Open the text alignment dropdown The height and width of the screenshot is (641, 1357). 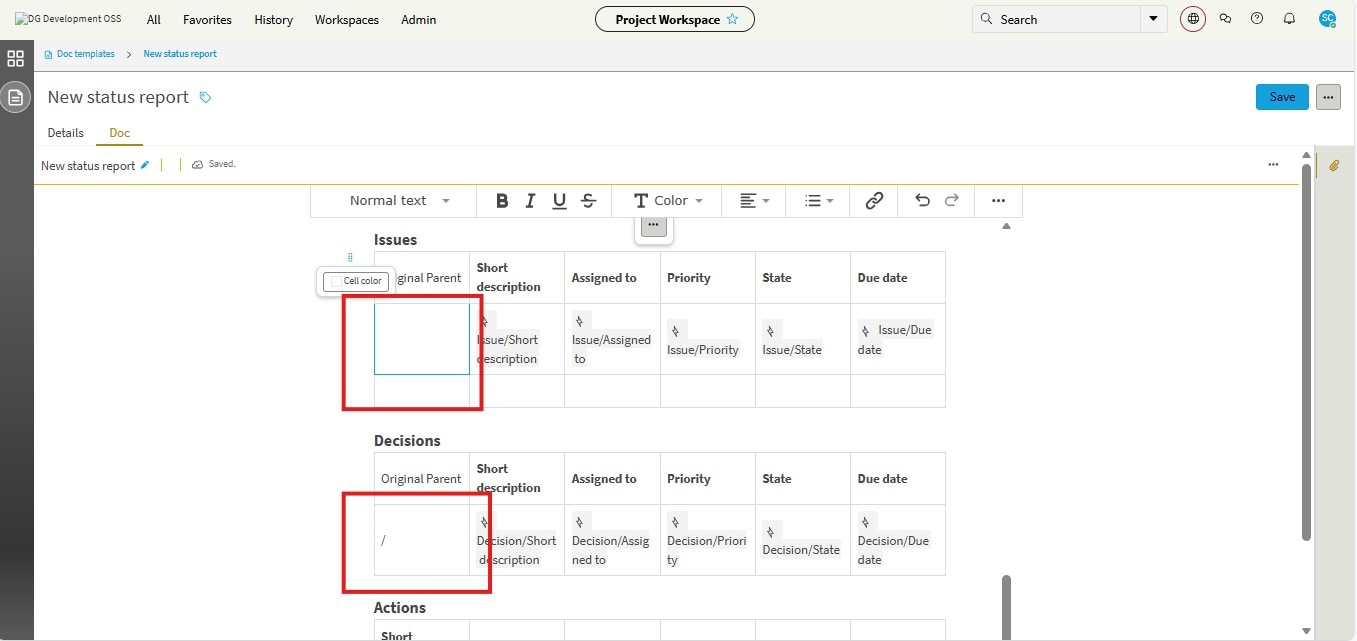[x=754, y=201]
